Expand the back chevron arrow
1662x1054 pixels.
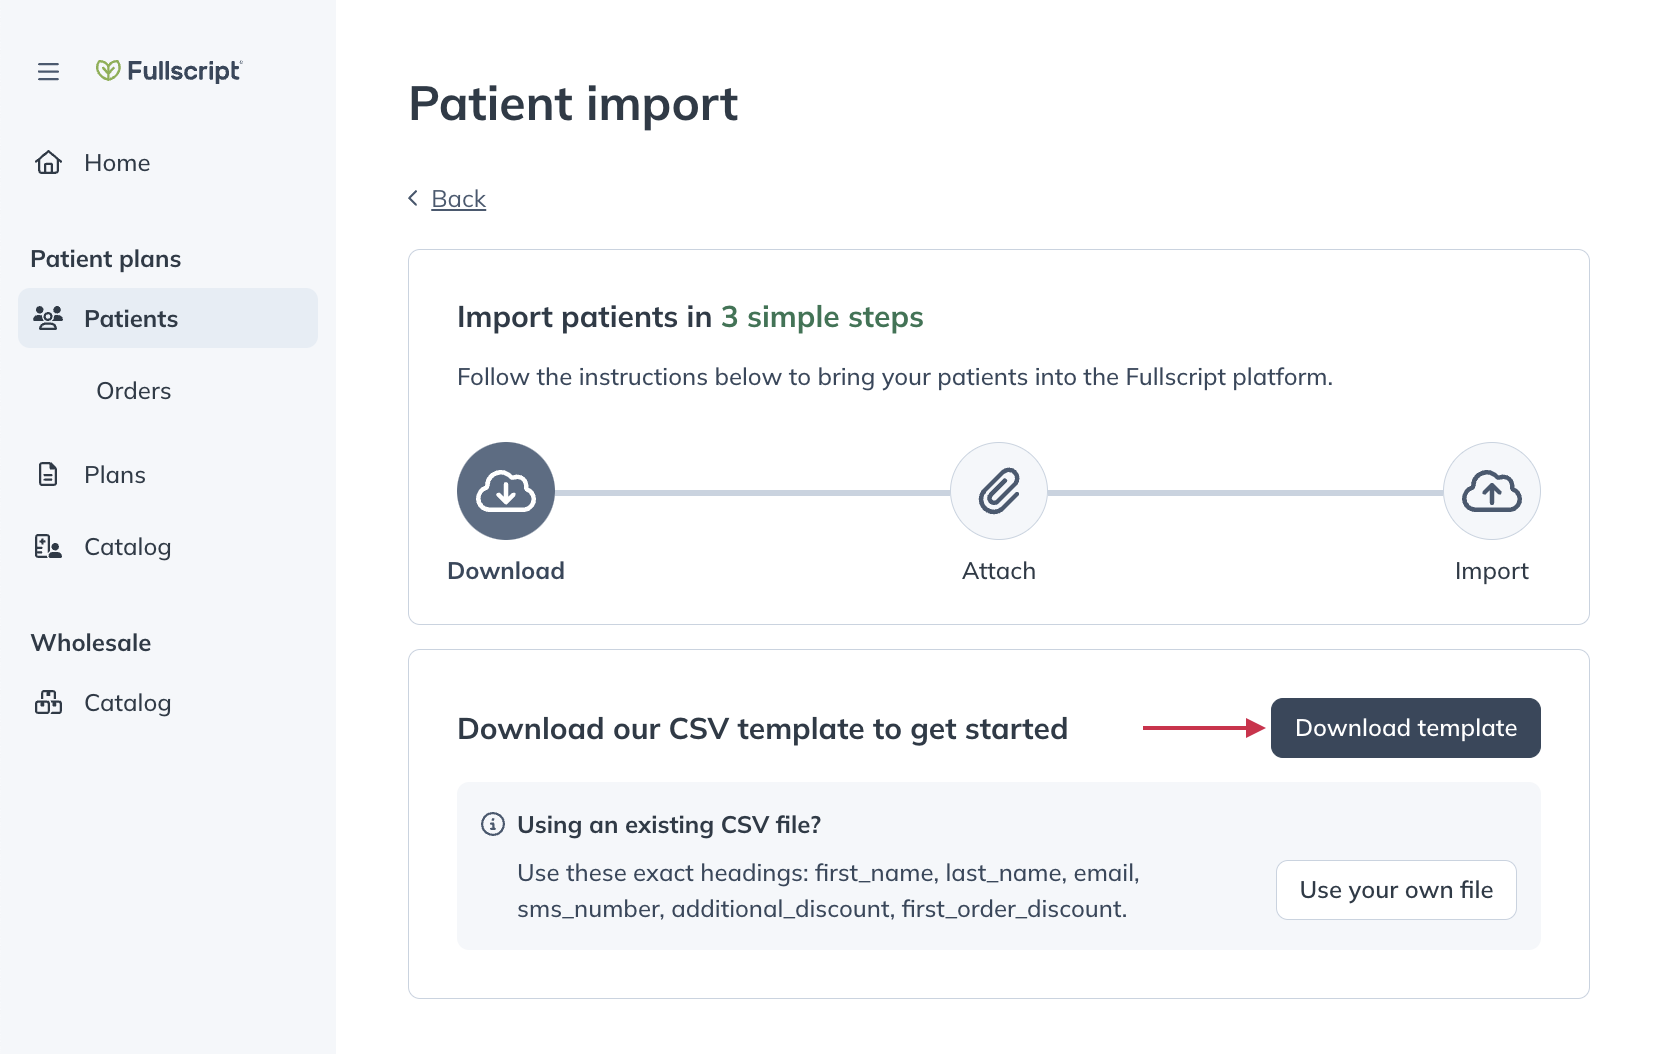(413, 198)
